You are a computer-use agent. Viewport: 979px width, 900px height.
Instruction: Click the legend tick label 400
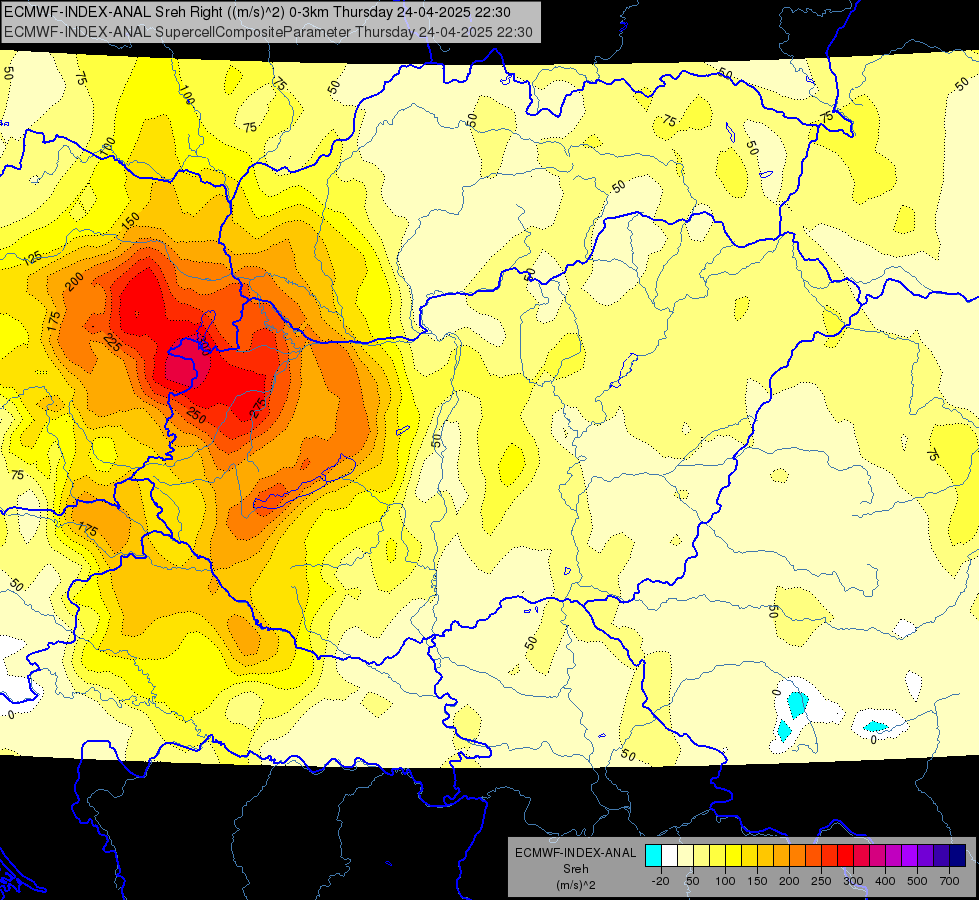(x=885, y=881)
